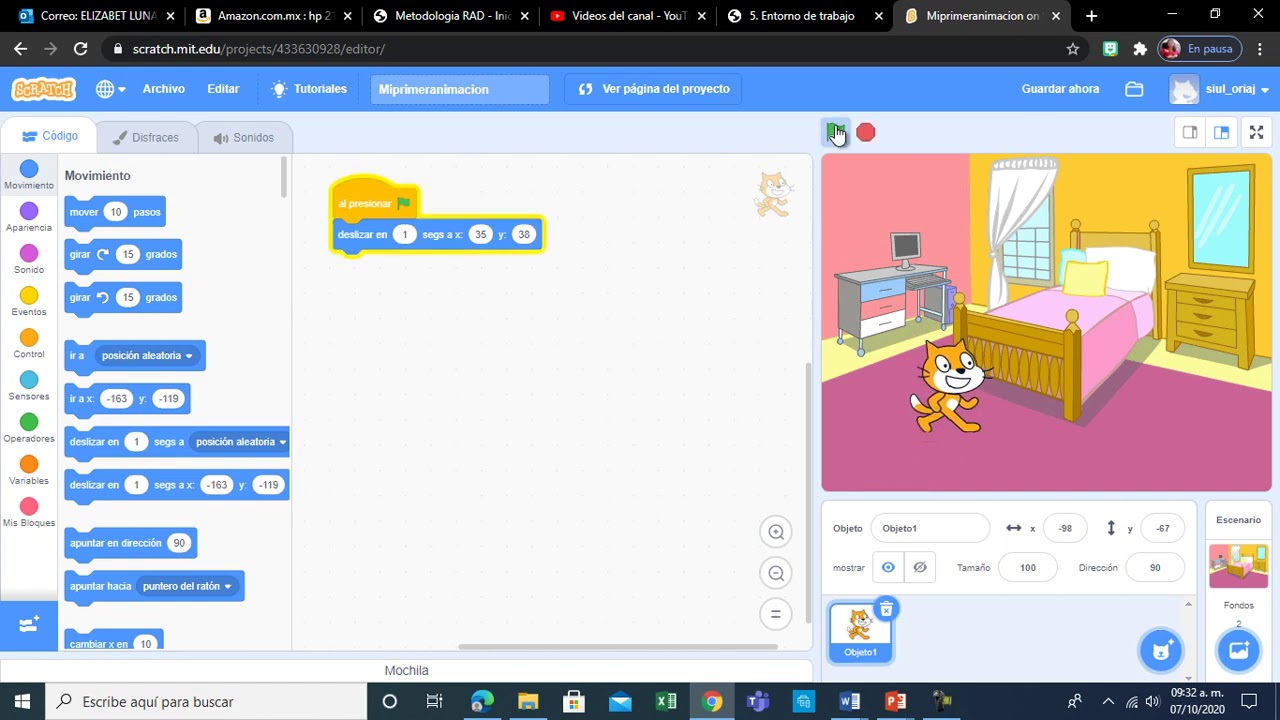The width and height of the screenshot is (1280, 720).
Task: Enter full screen stage mode
Action: (x=1257, y=132)
